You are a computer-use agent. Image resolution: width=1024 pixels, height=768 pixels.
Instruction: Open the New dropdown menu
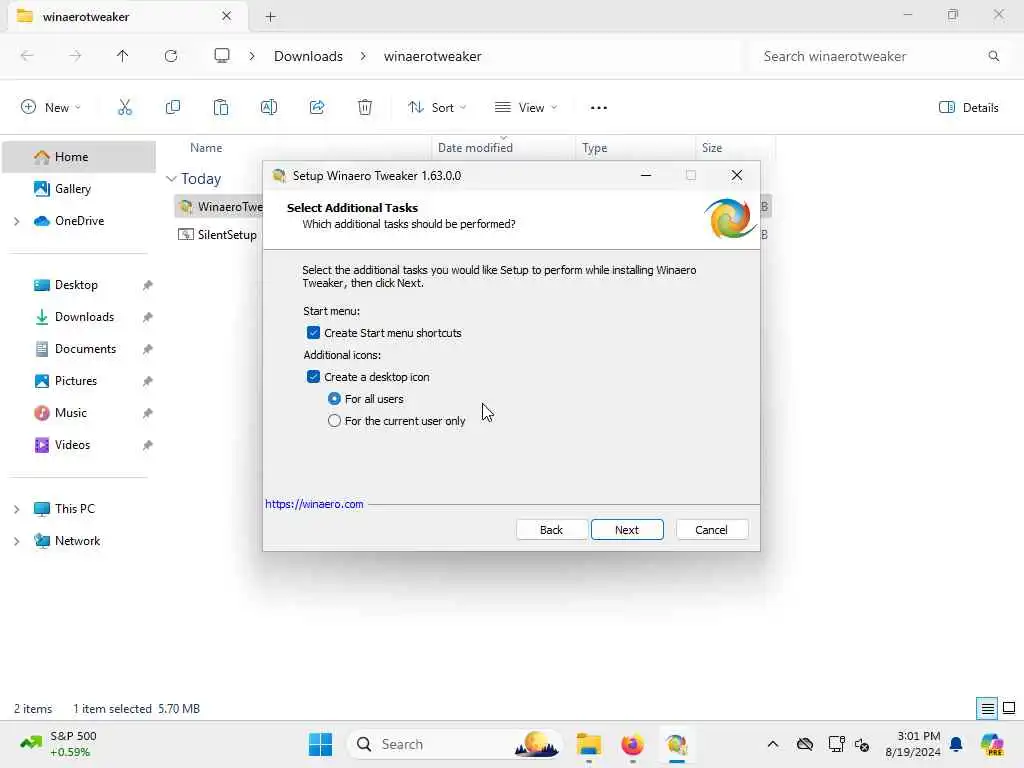(51, 108)
